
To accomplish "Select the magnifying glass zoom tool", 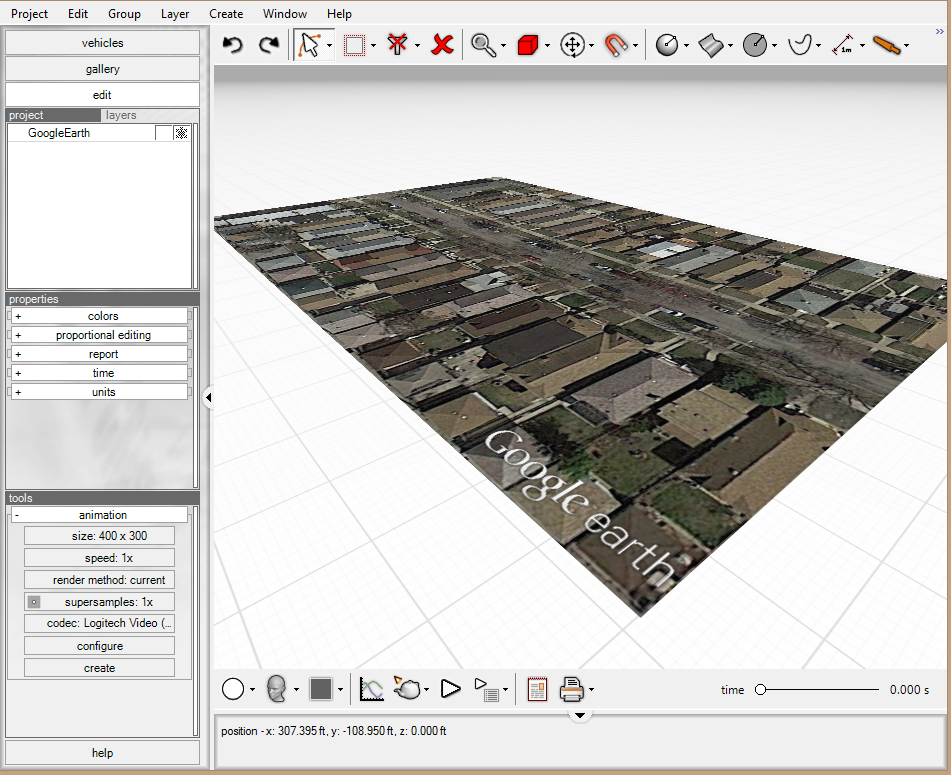I will [483, 45].
